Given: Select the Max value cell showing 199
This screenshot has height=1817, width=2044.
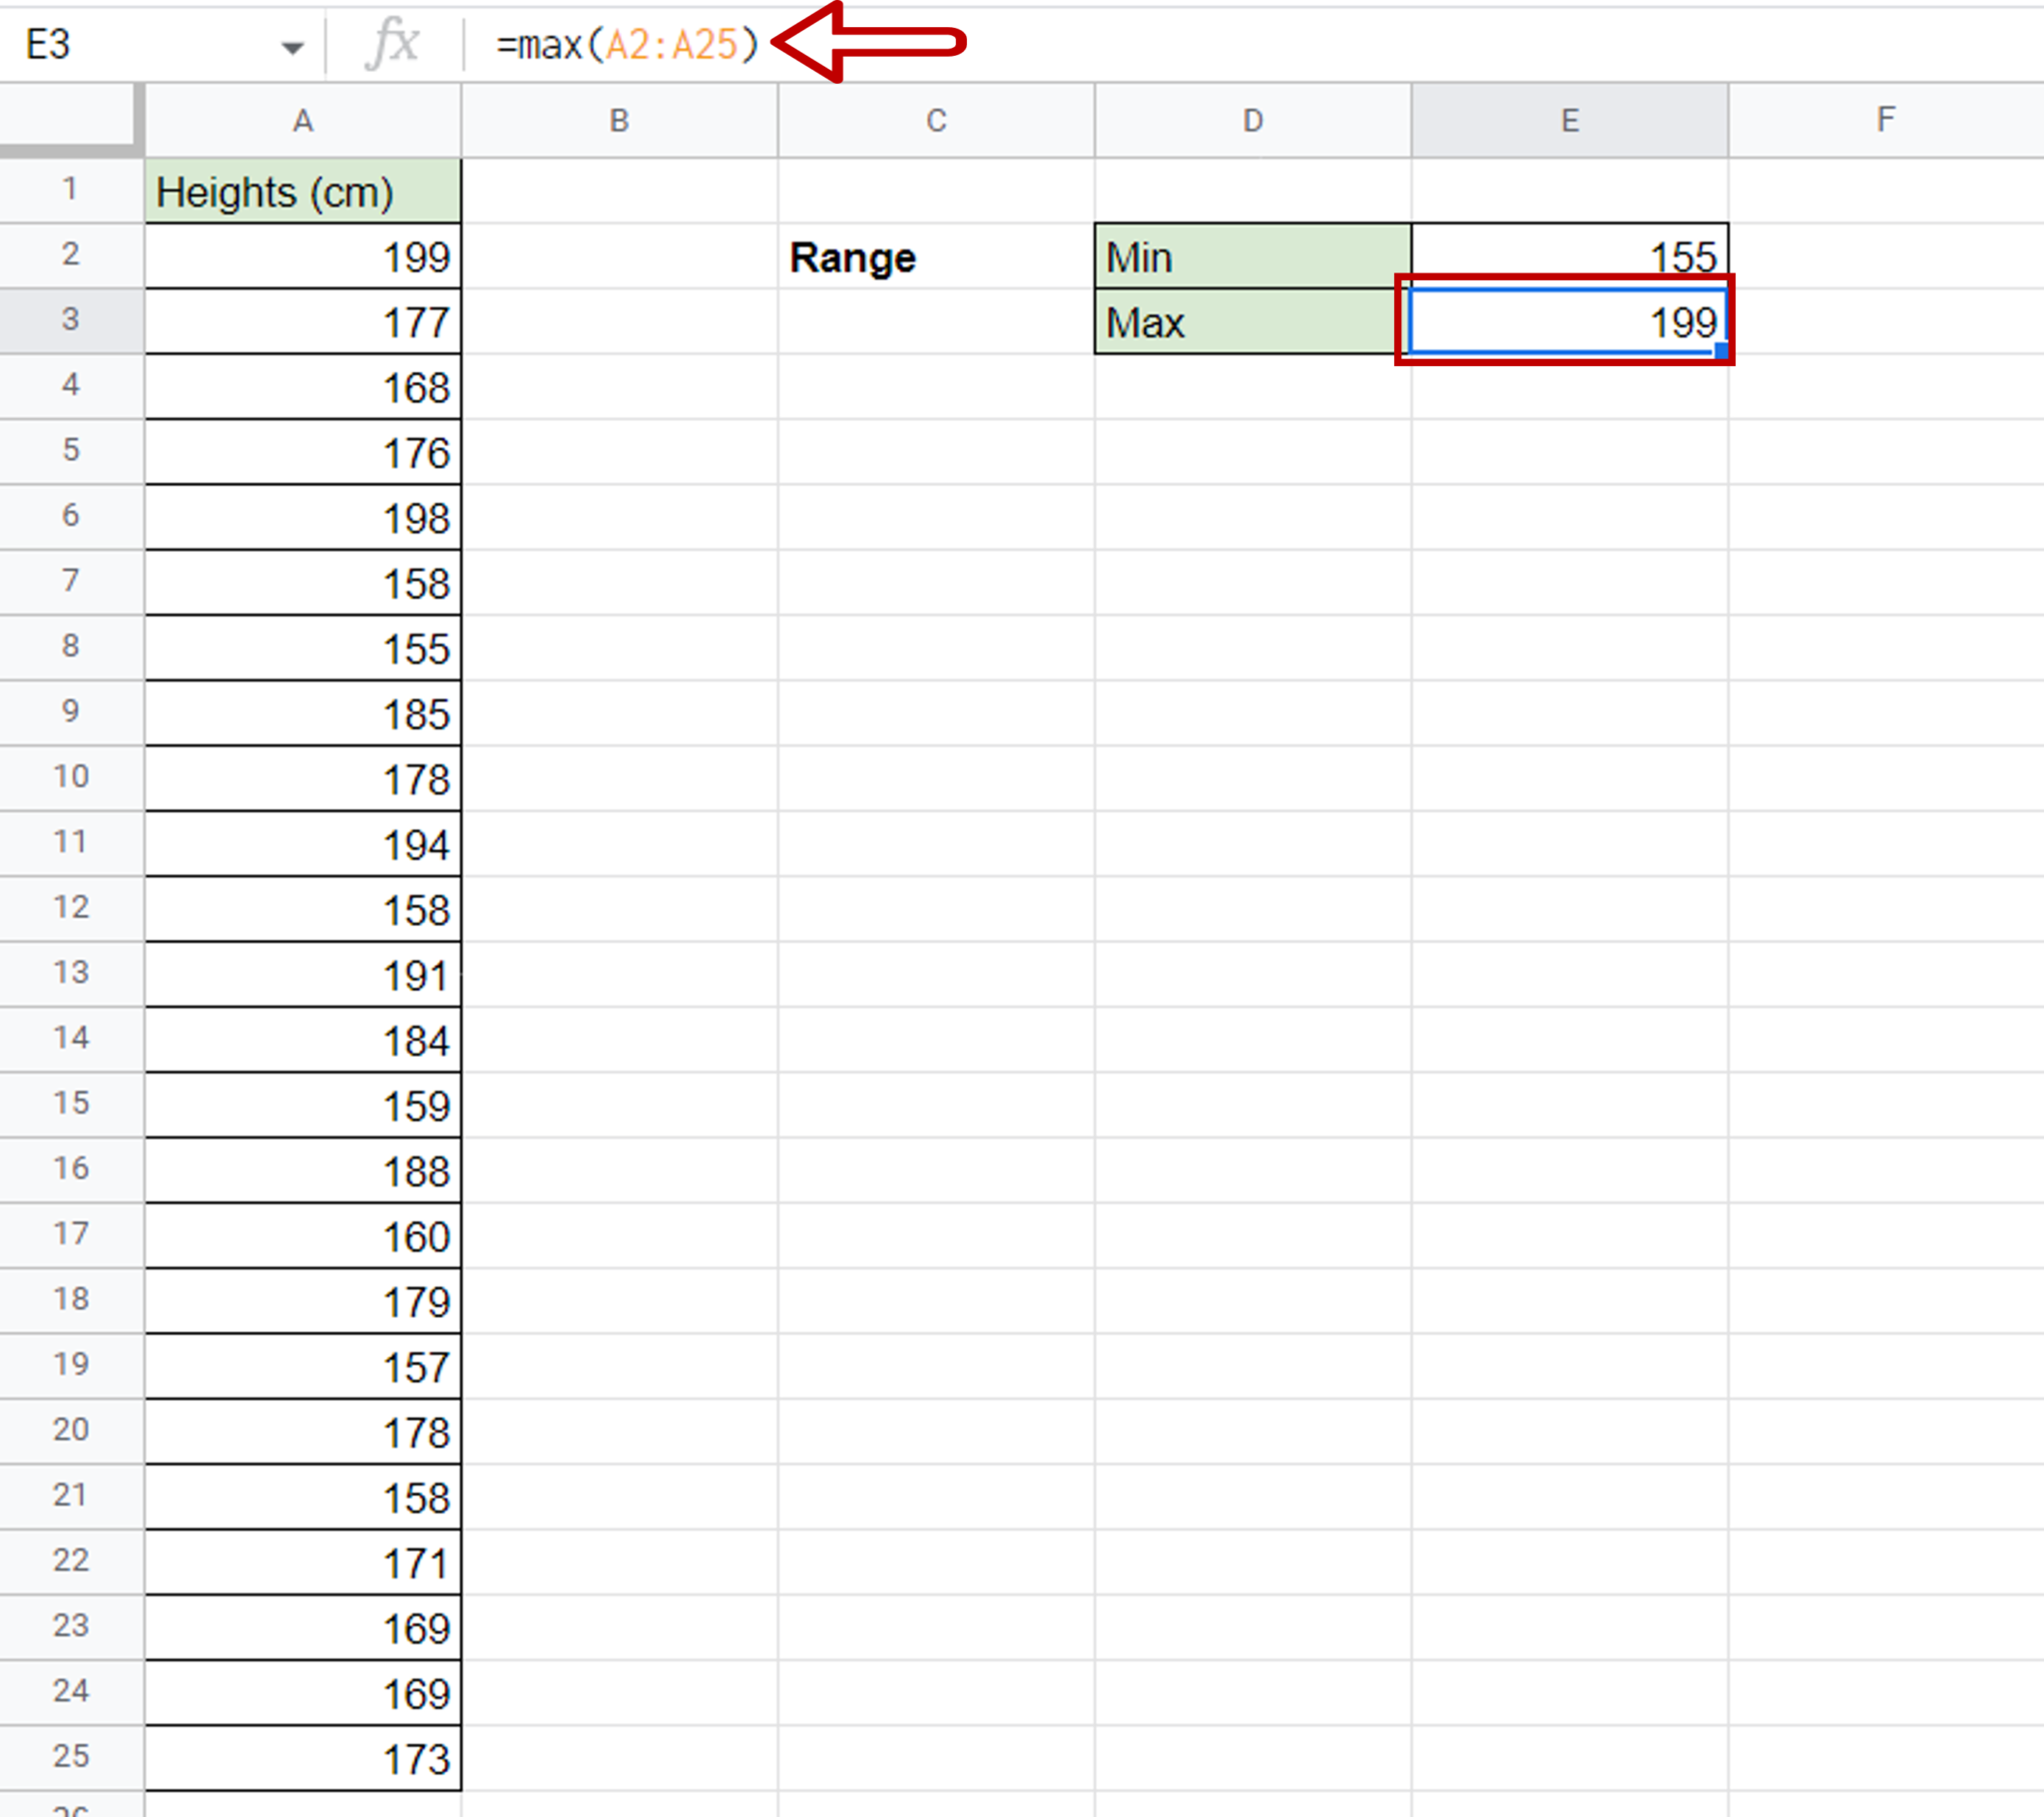Looking at the screenshot, I should coord(1568,322).
